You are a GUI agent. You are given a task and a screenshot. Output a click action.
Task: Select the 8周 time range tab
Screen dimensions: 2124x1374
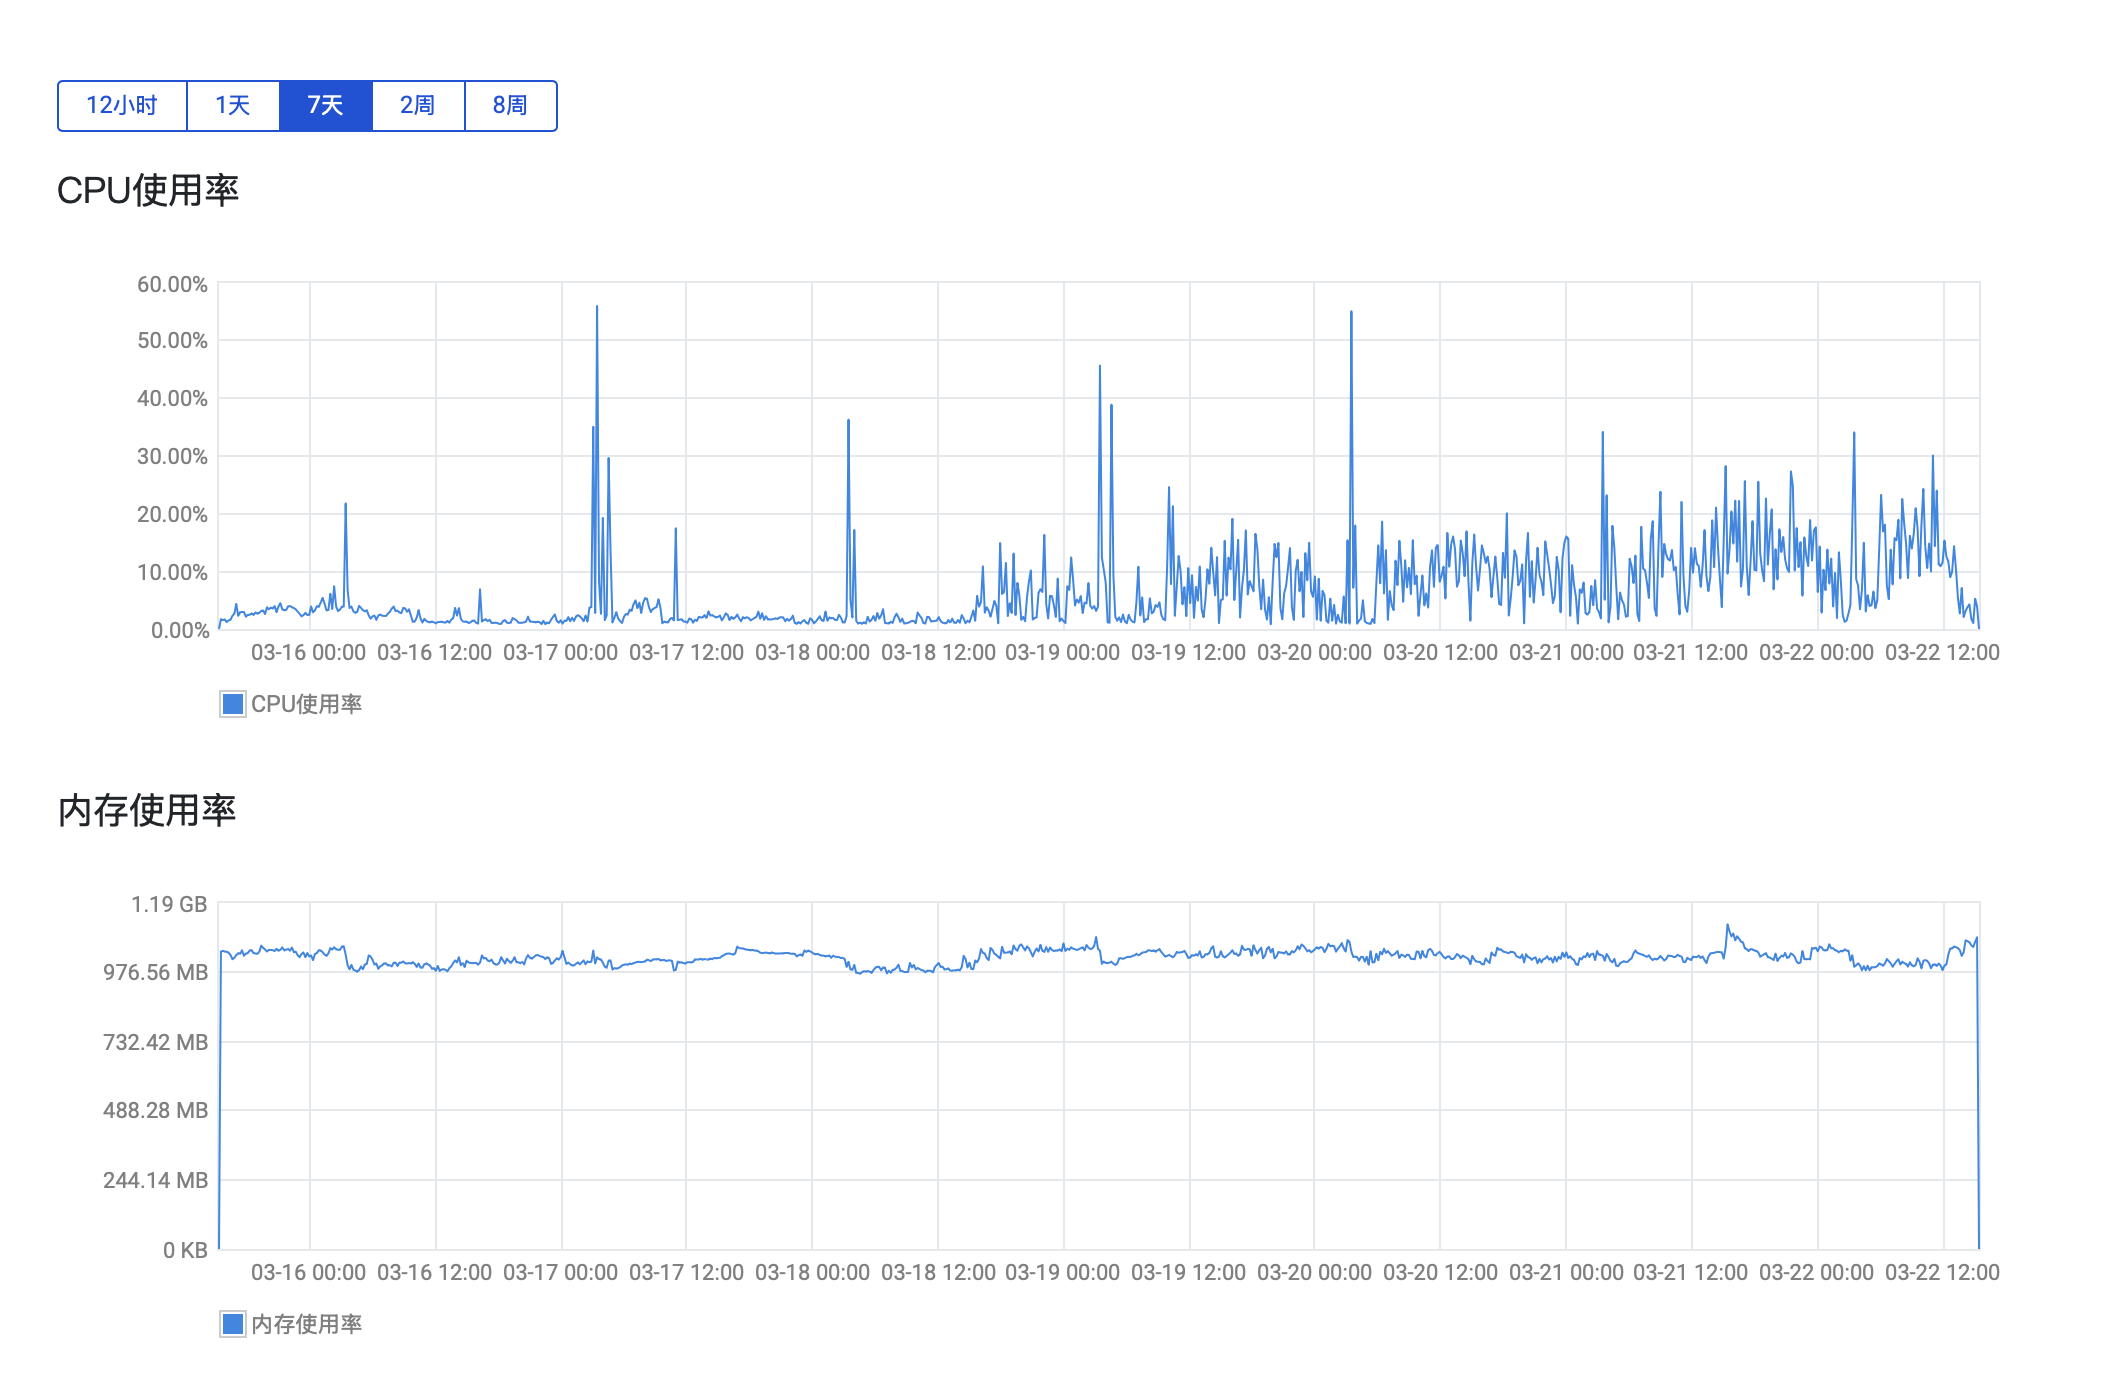(510, 106)
